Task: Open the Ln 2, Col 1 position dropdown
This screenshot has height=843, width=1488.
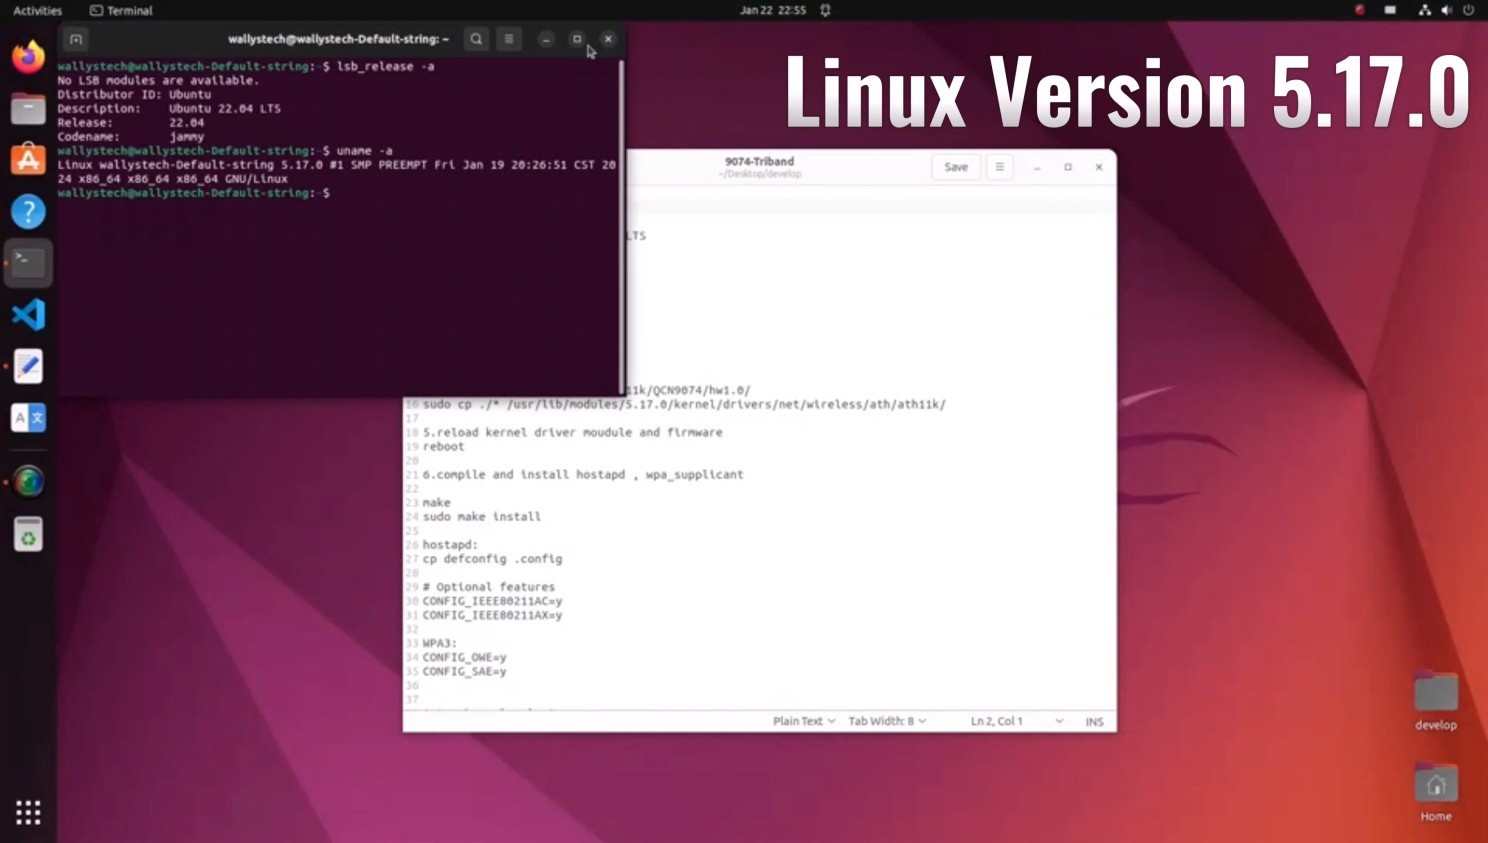Action: (x=1017, y=721)
